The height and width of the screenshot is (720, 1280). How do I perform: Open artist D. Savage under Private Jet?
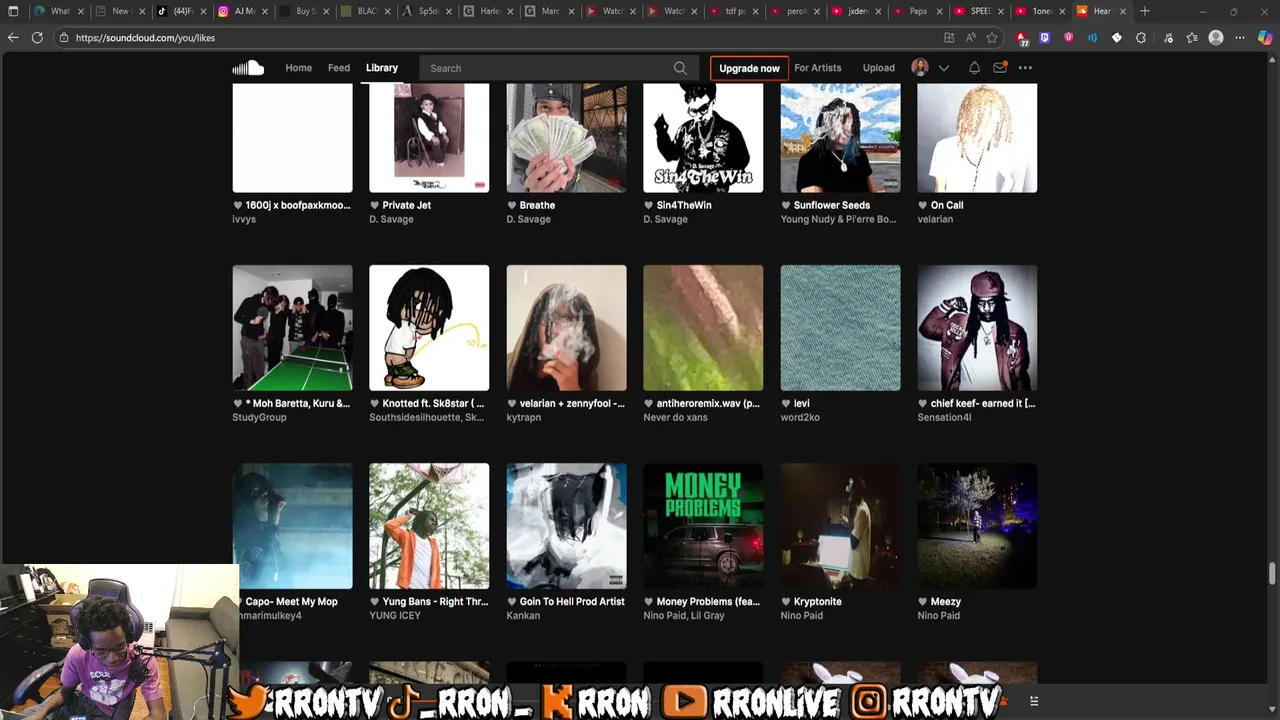pyautogui.click(x=391, y=219)
